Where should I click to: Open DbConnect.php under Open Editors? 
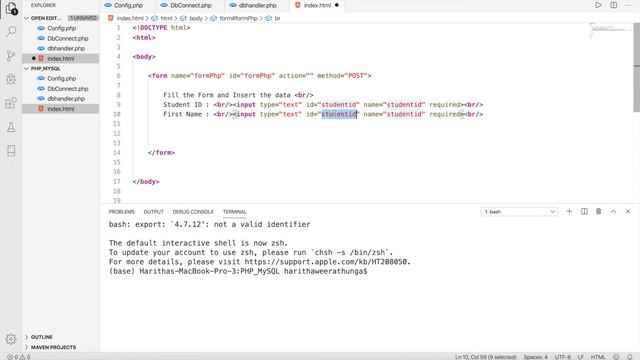coord(60,38)
